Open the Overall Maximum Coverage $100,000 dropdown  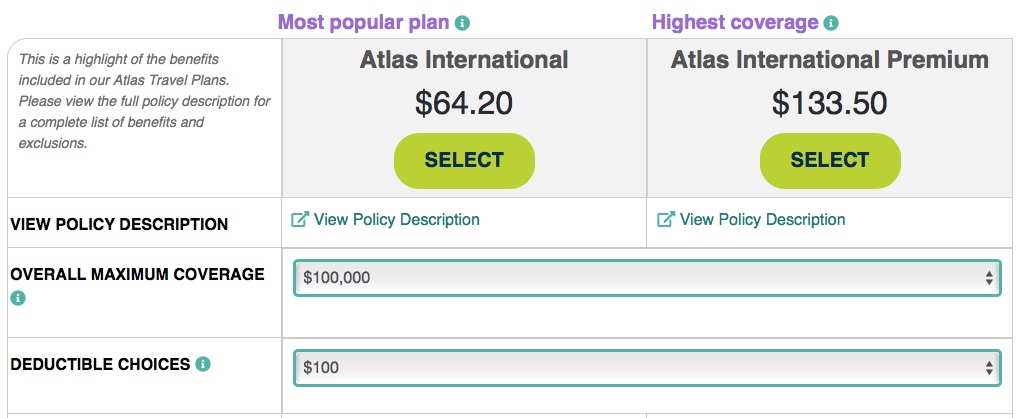(x=647, y=278)
